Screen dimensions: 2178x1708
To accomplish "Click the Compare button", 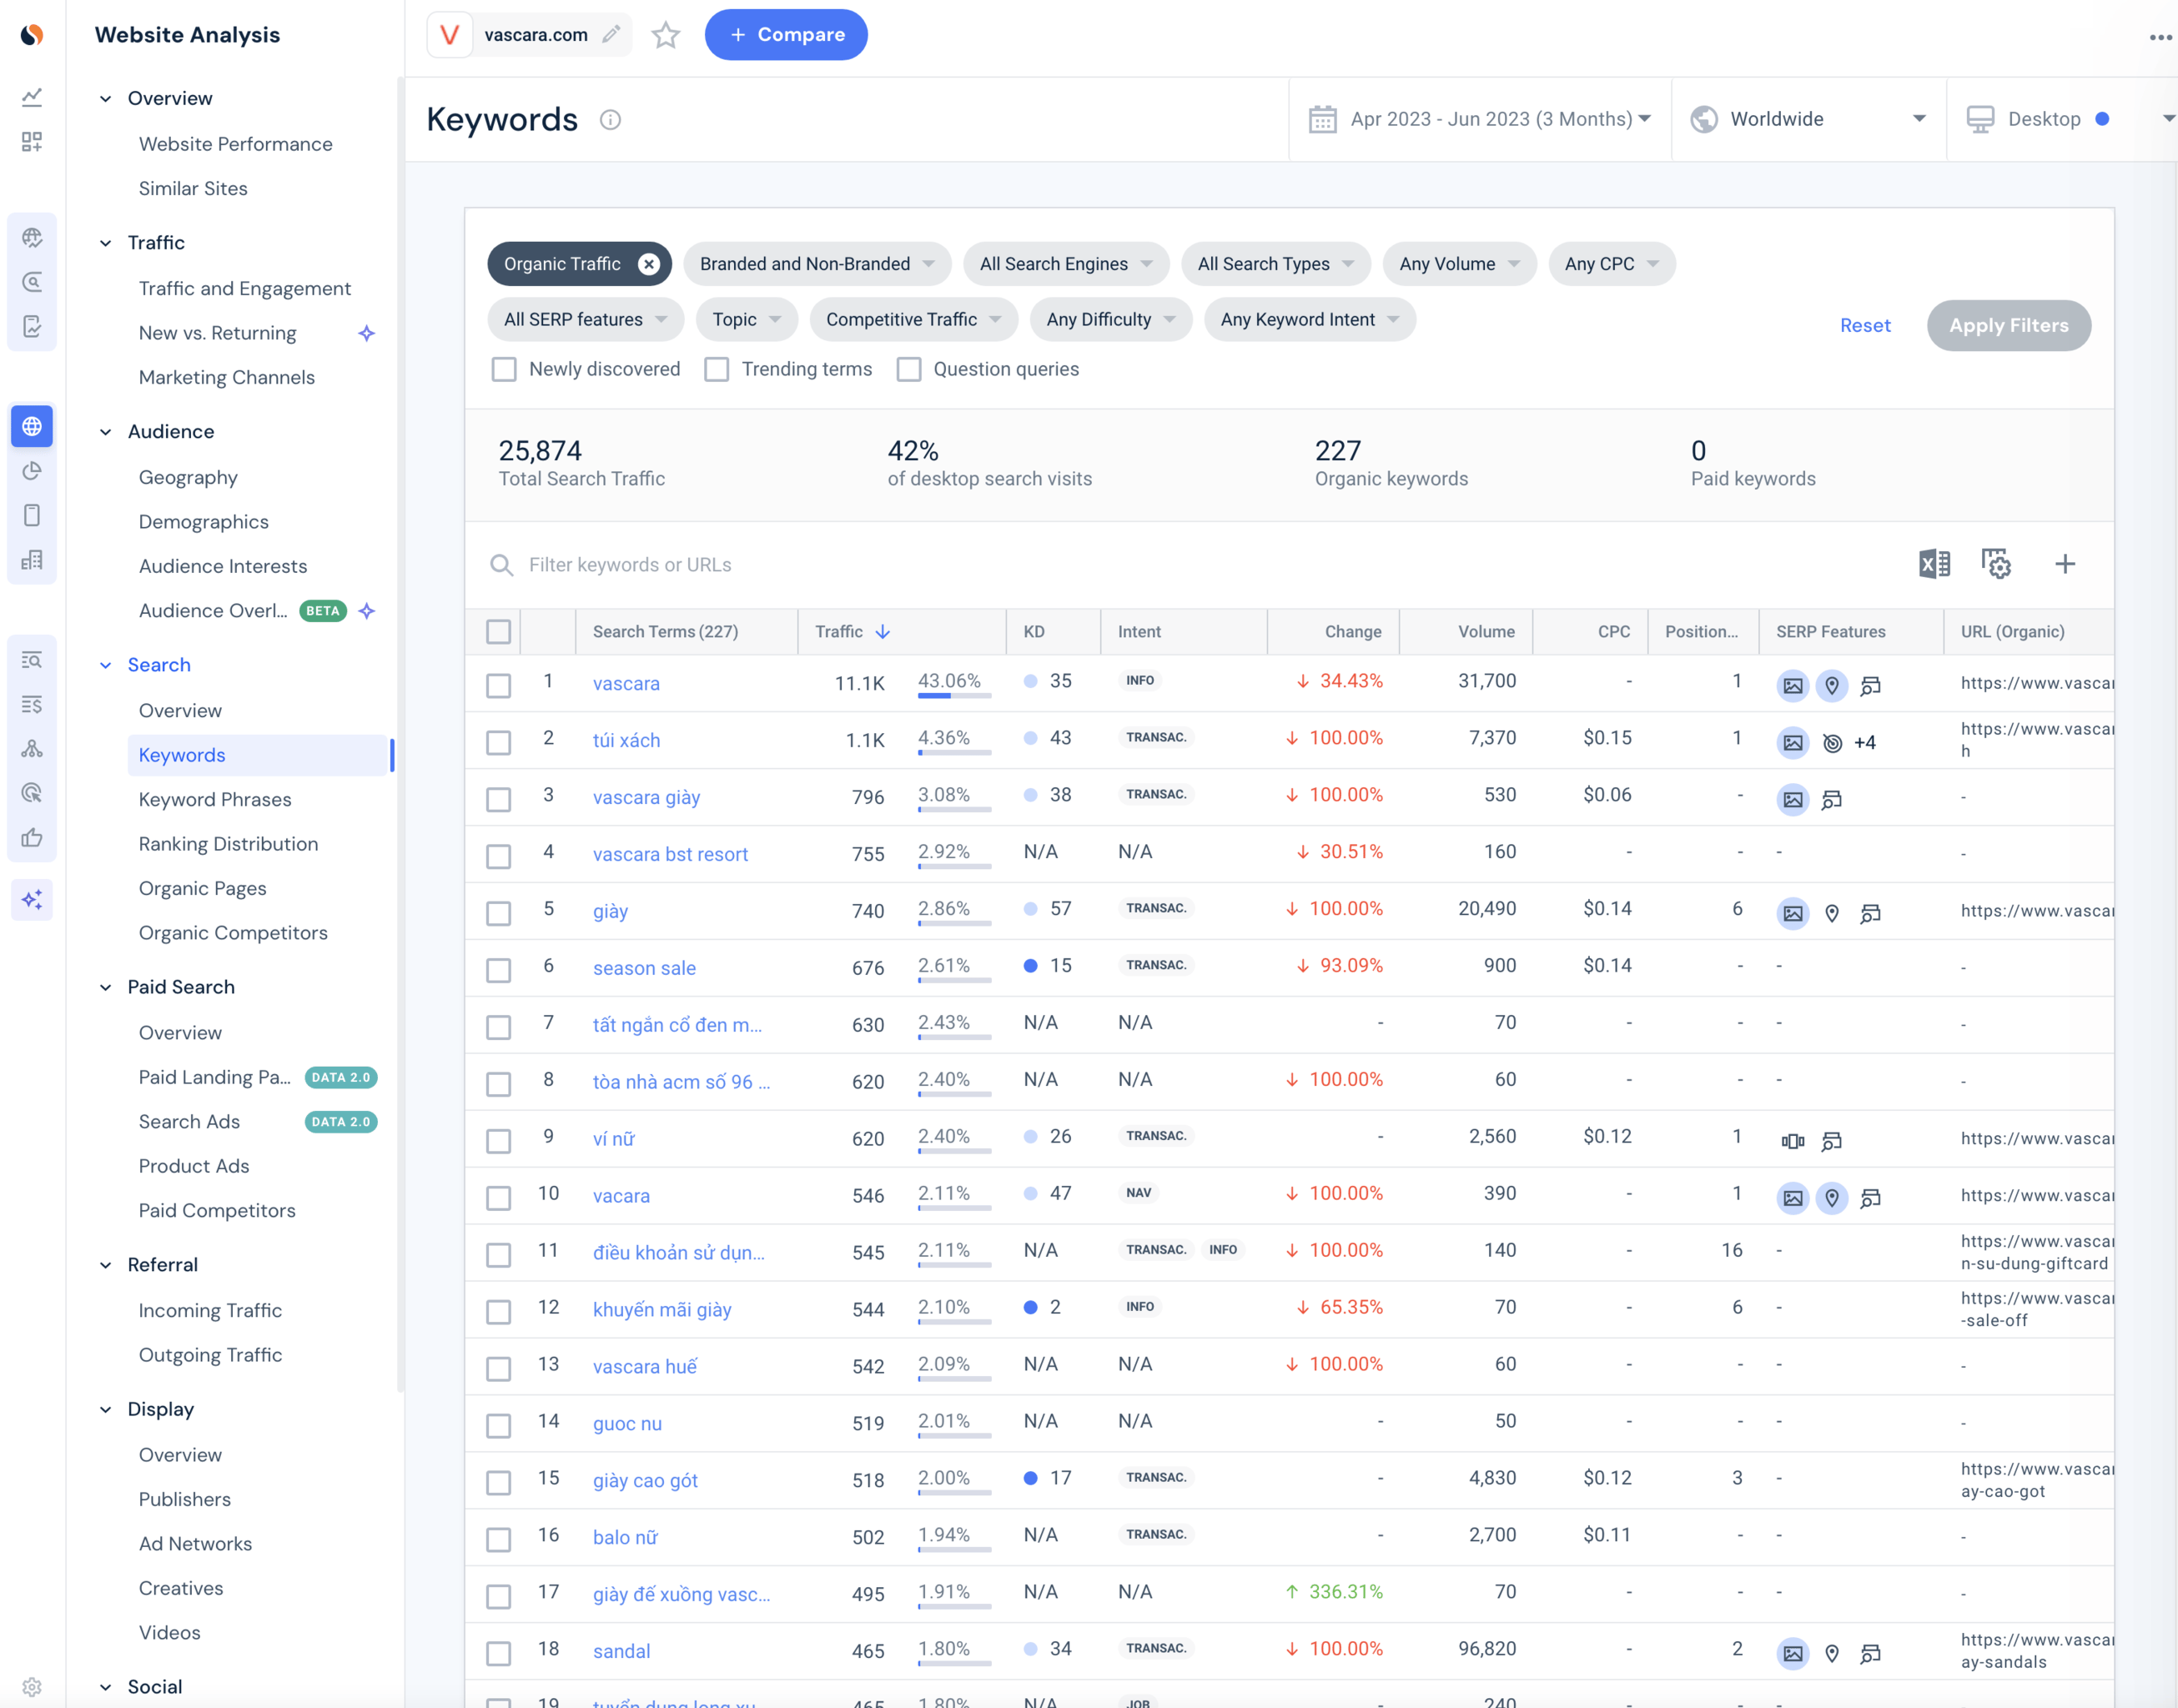I will (786, 35).
